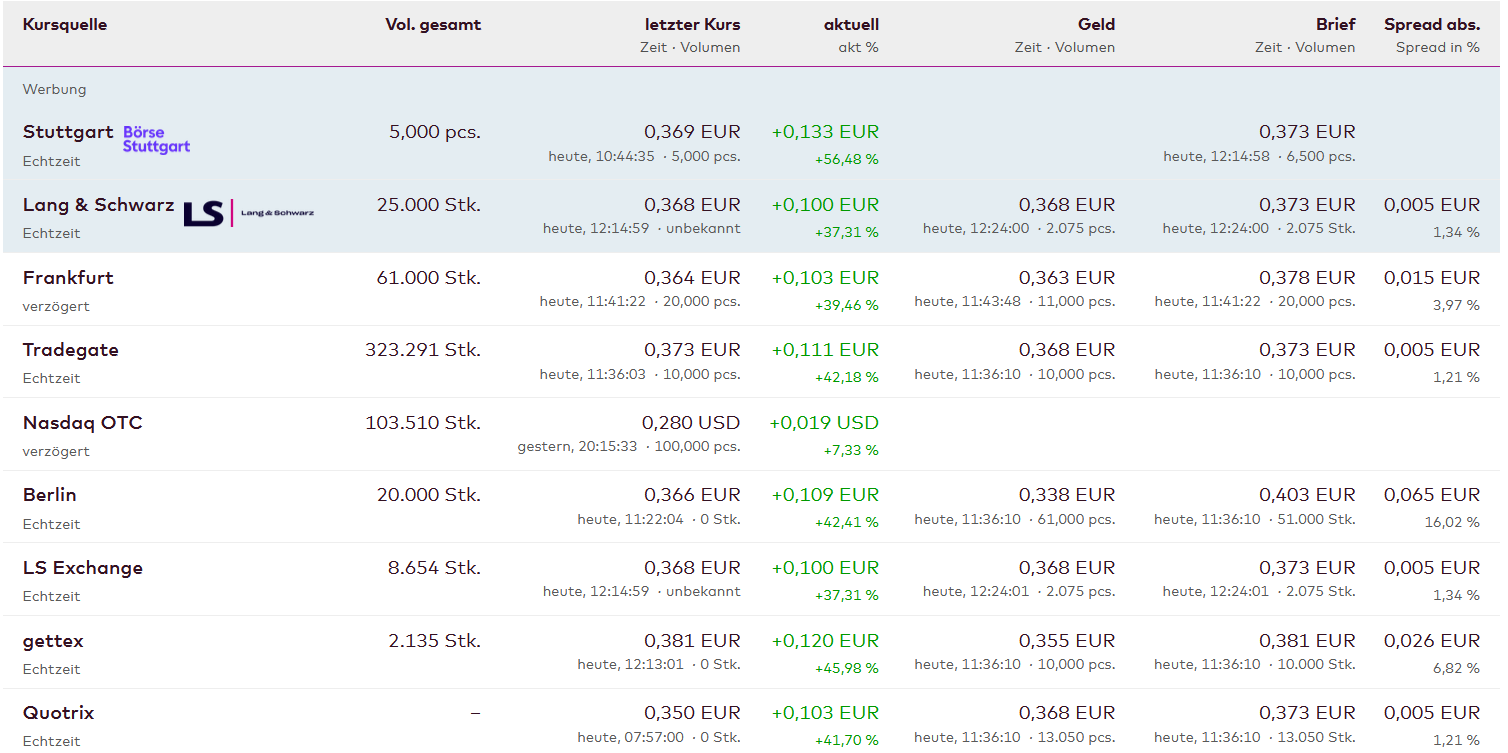Select Frankfurt volume 61.000 Stk.

(429, 277)
